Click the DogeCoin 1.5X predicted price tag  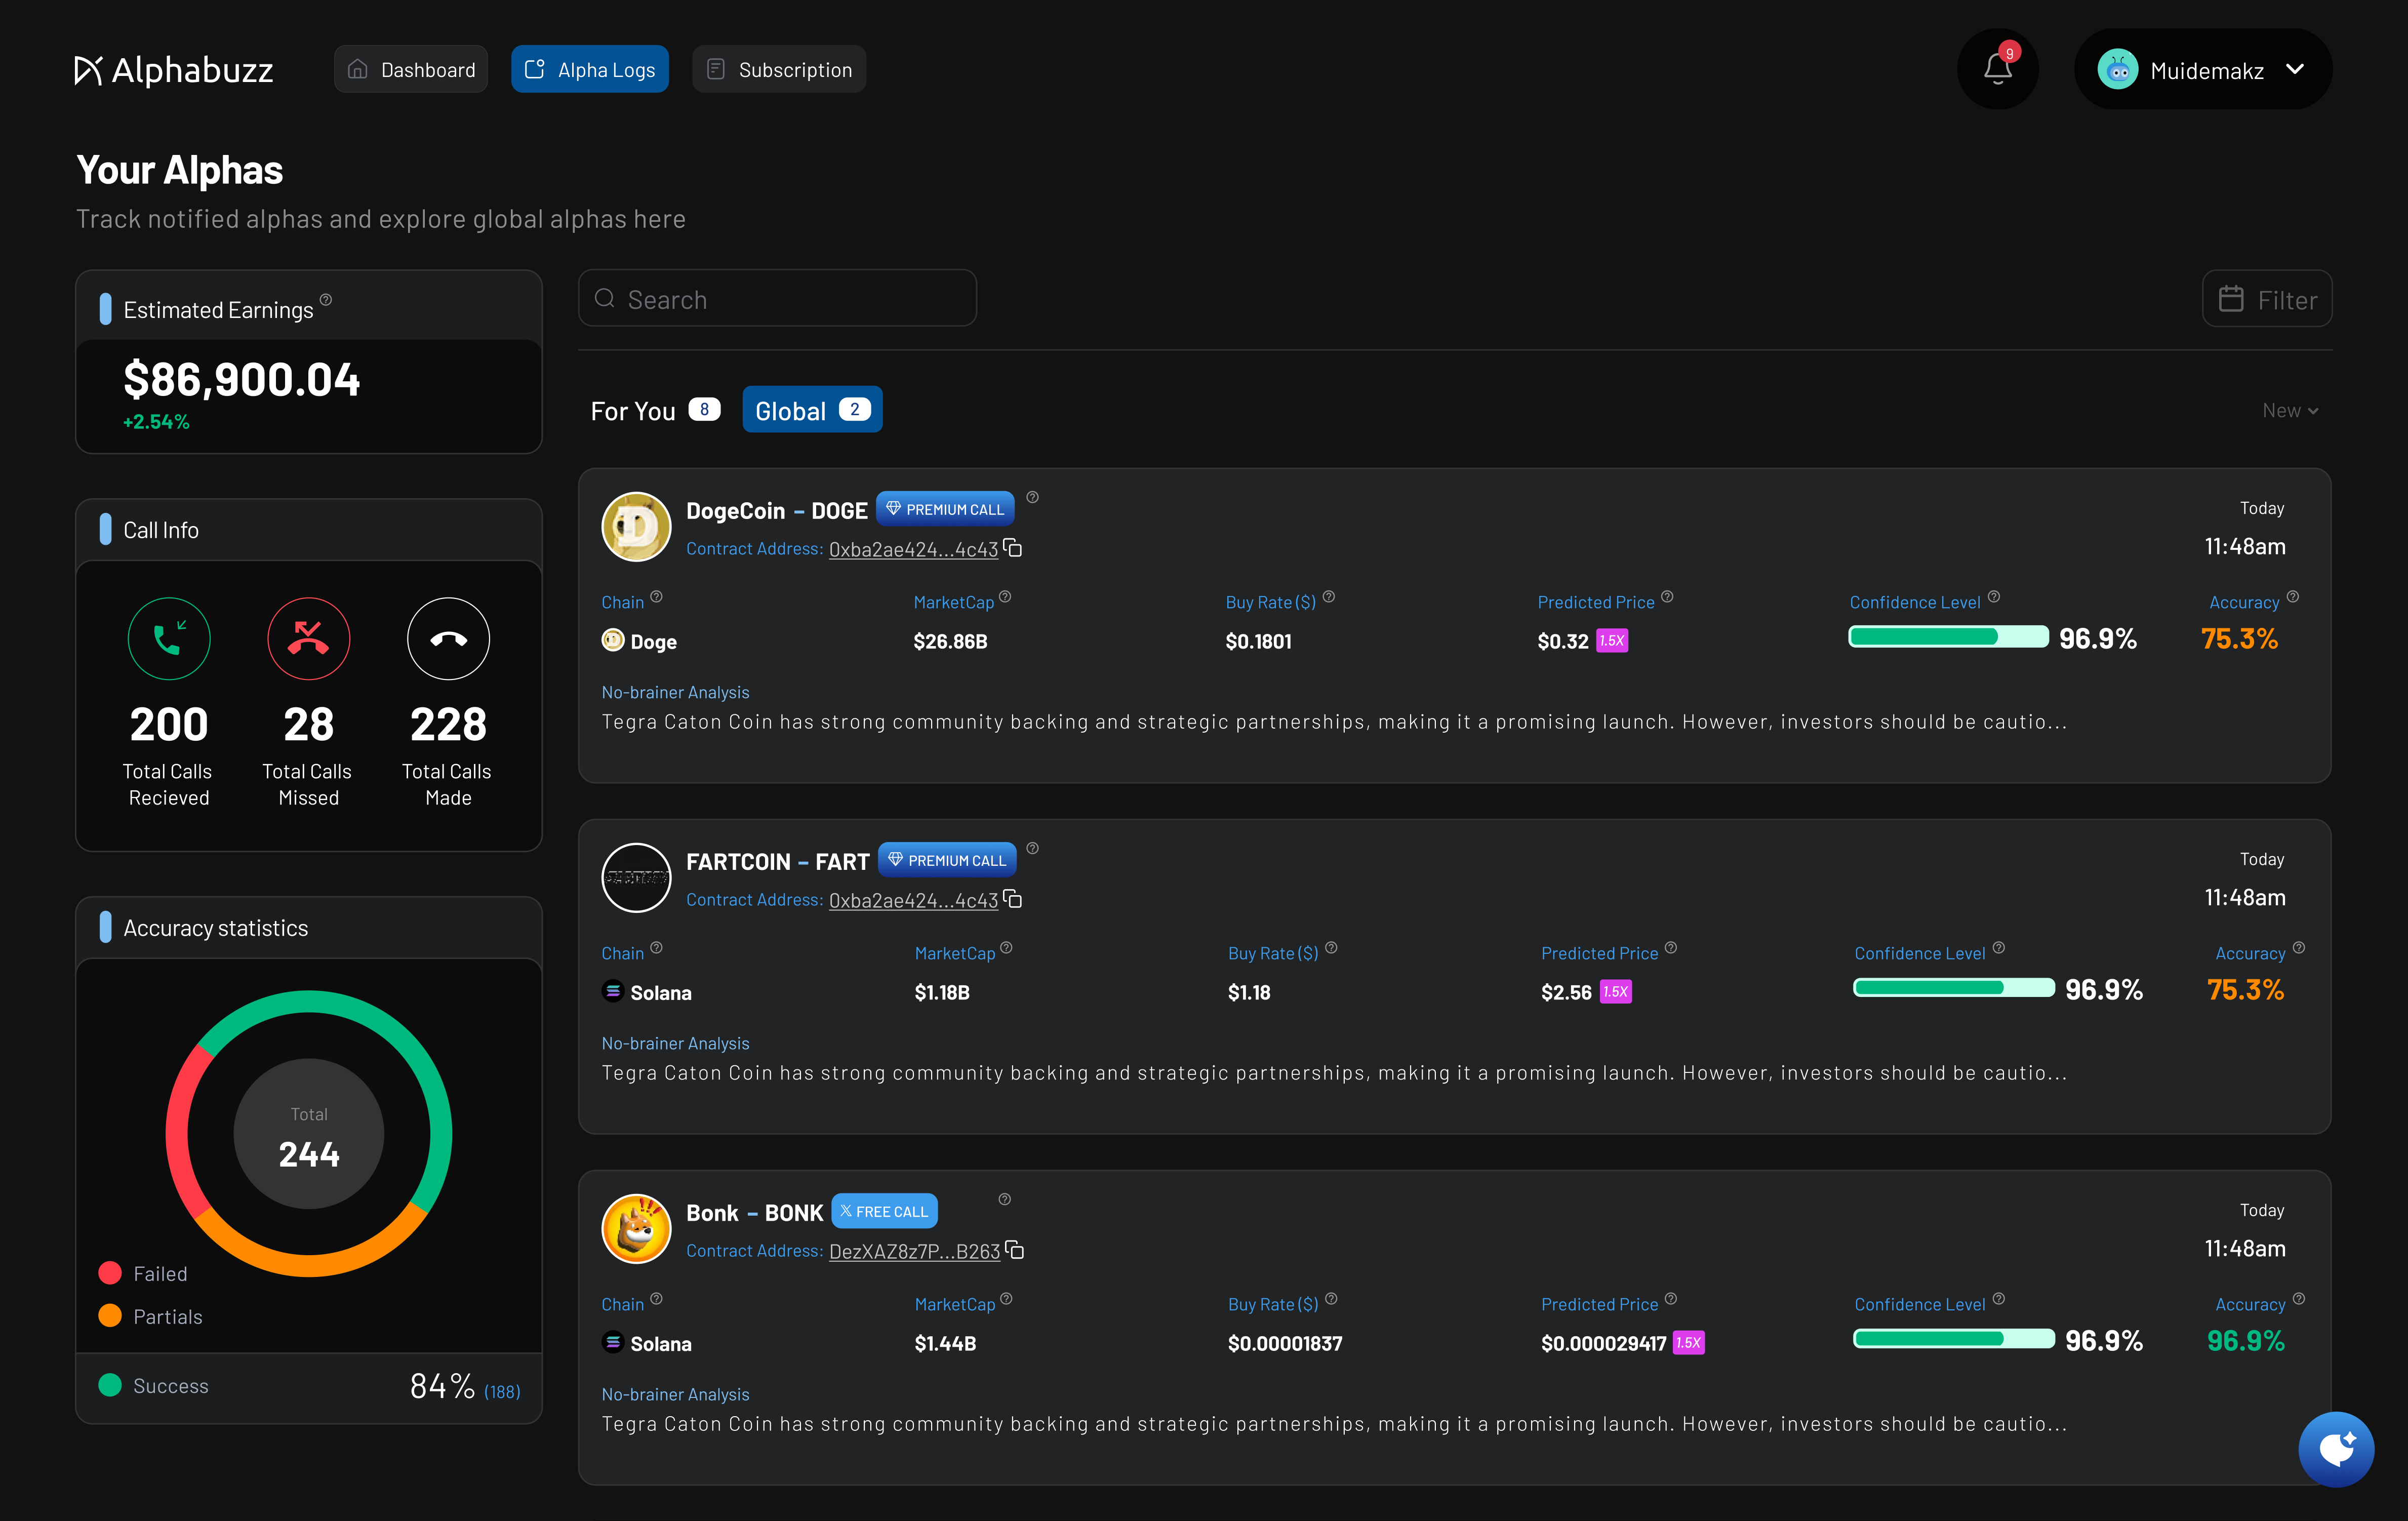(x=1612, y=641)
